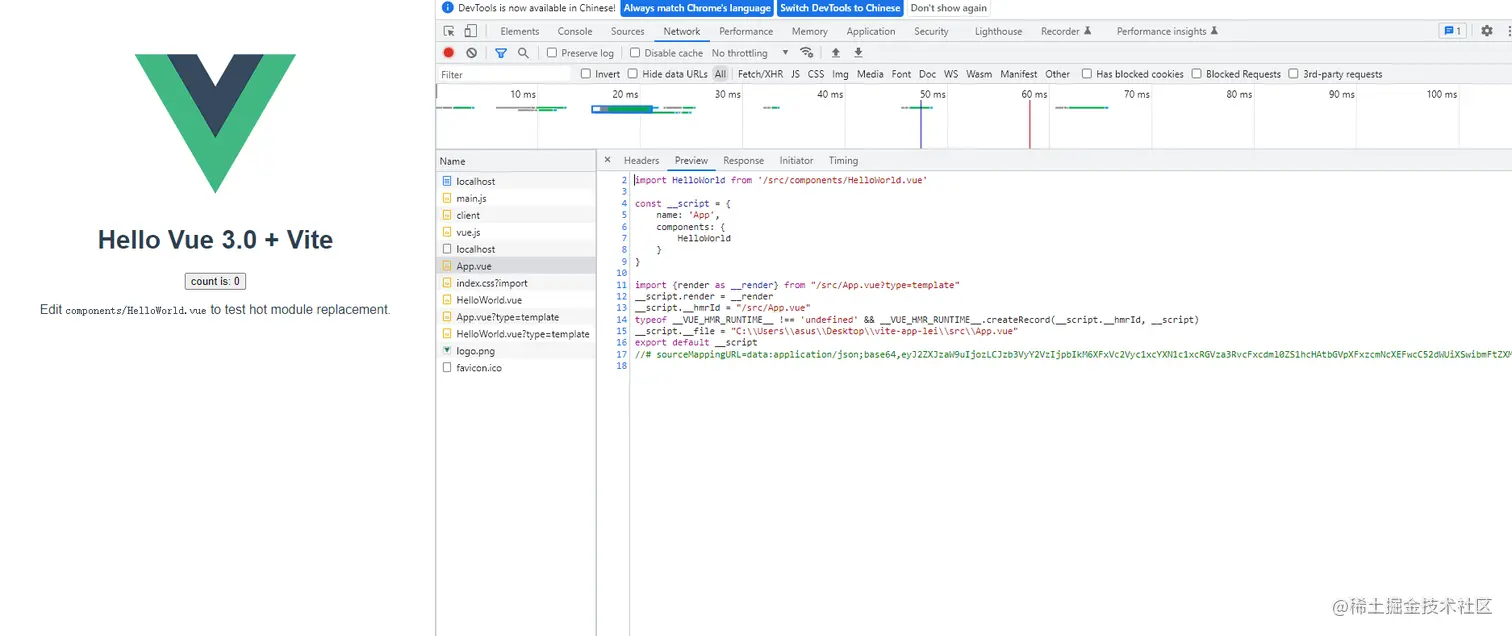
Task: Clear the network log
Action: pyautogui.click(x=471, y=53)
